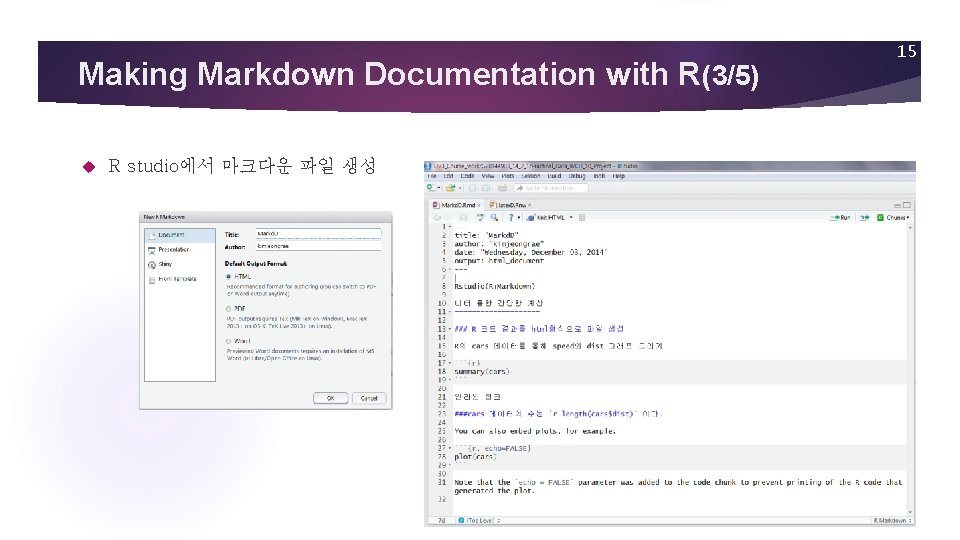This screenshot has width=960, height=540.
Task: Select the HTML output format radio button
Action: click(x=229, y=277)
